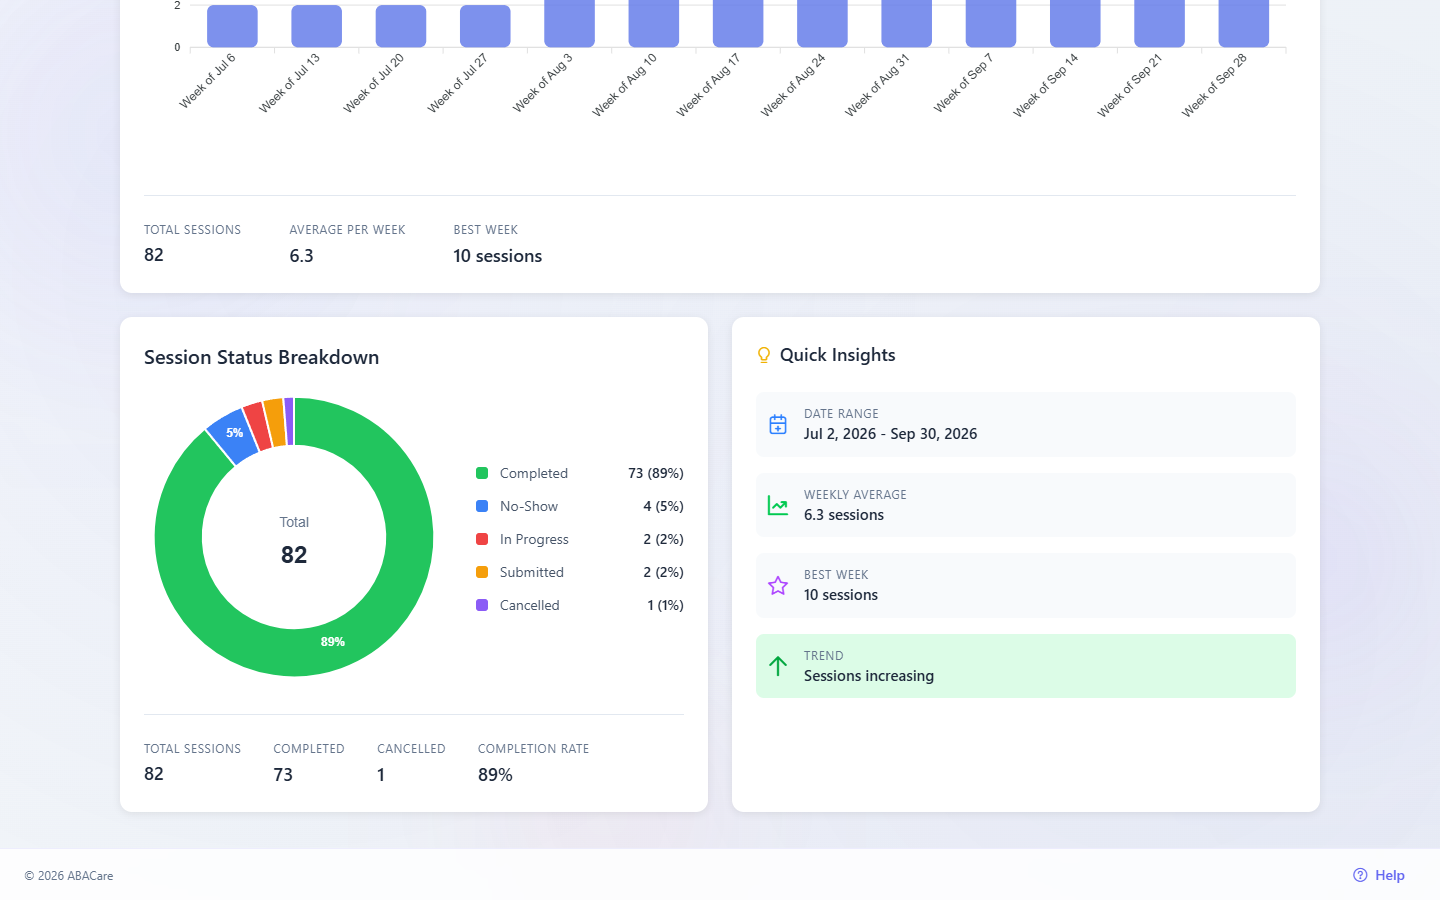Click the "Jul 2, 2026 - Sep 30, 2026" date range
Viewport: 1440px width, 900px height.
click(891, 434)
